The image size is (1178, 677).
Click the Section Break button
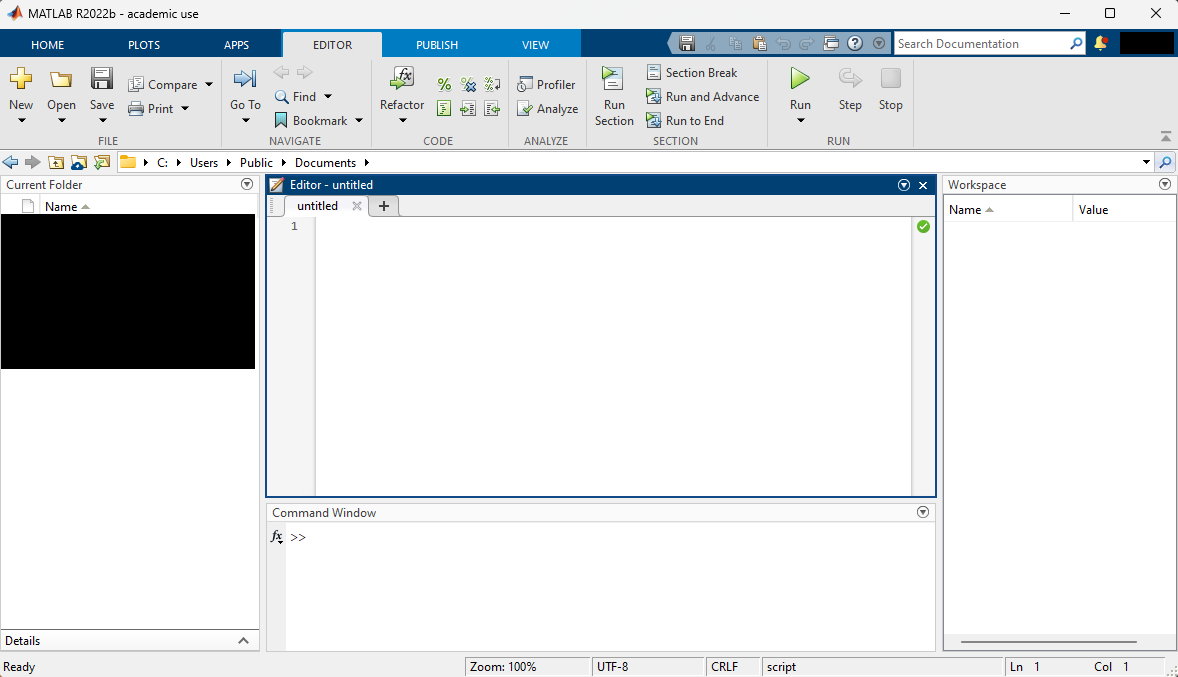[x=692, y=72]
